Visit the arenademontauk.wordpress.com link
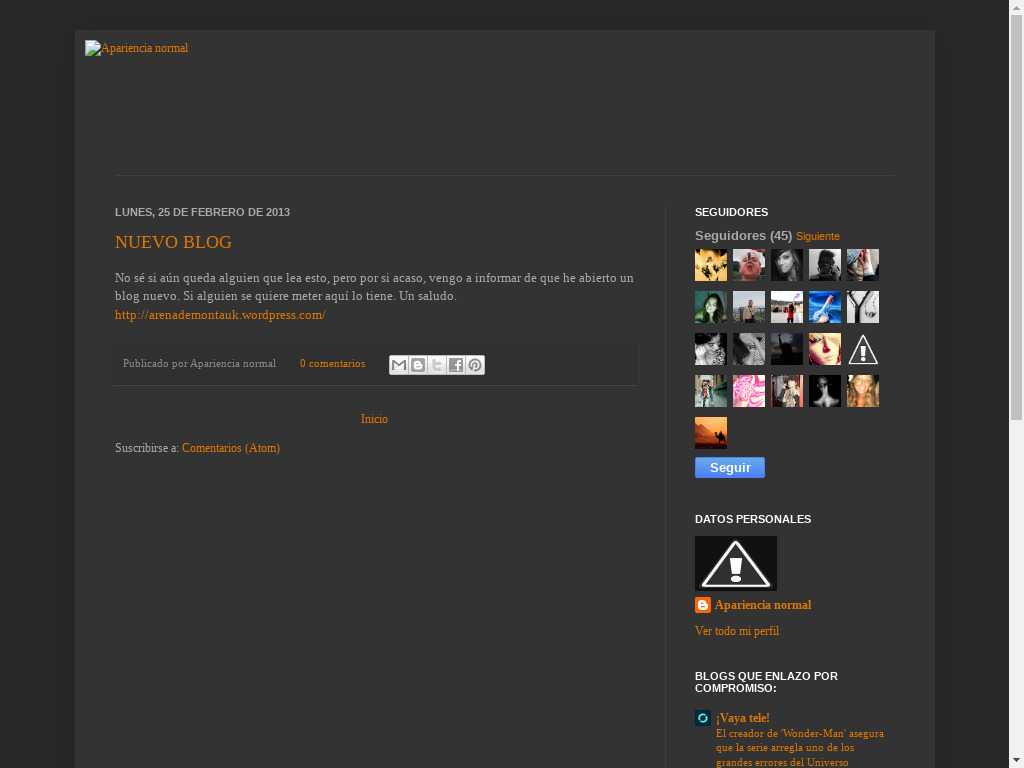Image resolution: width=1024 pixels, height=768 pixels. [220, 315]
